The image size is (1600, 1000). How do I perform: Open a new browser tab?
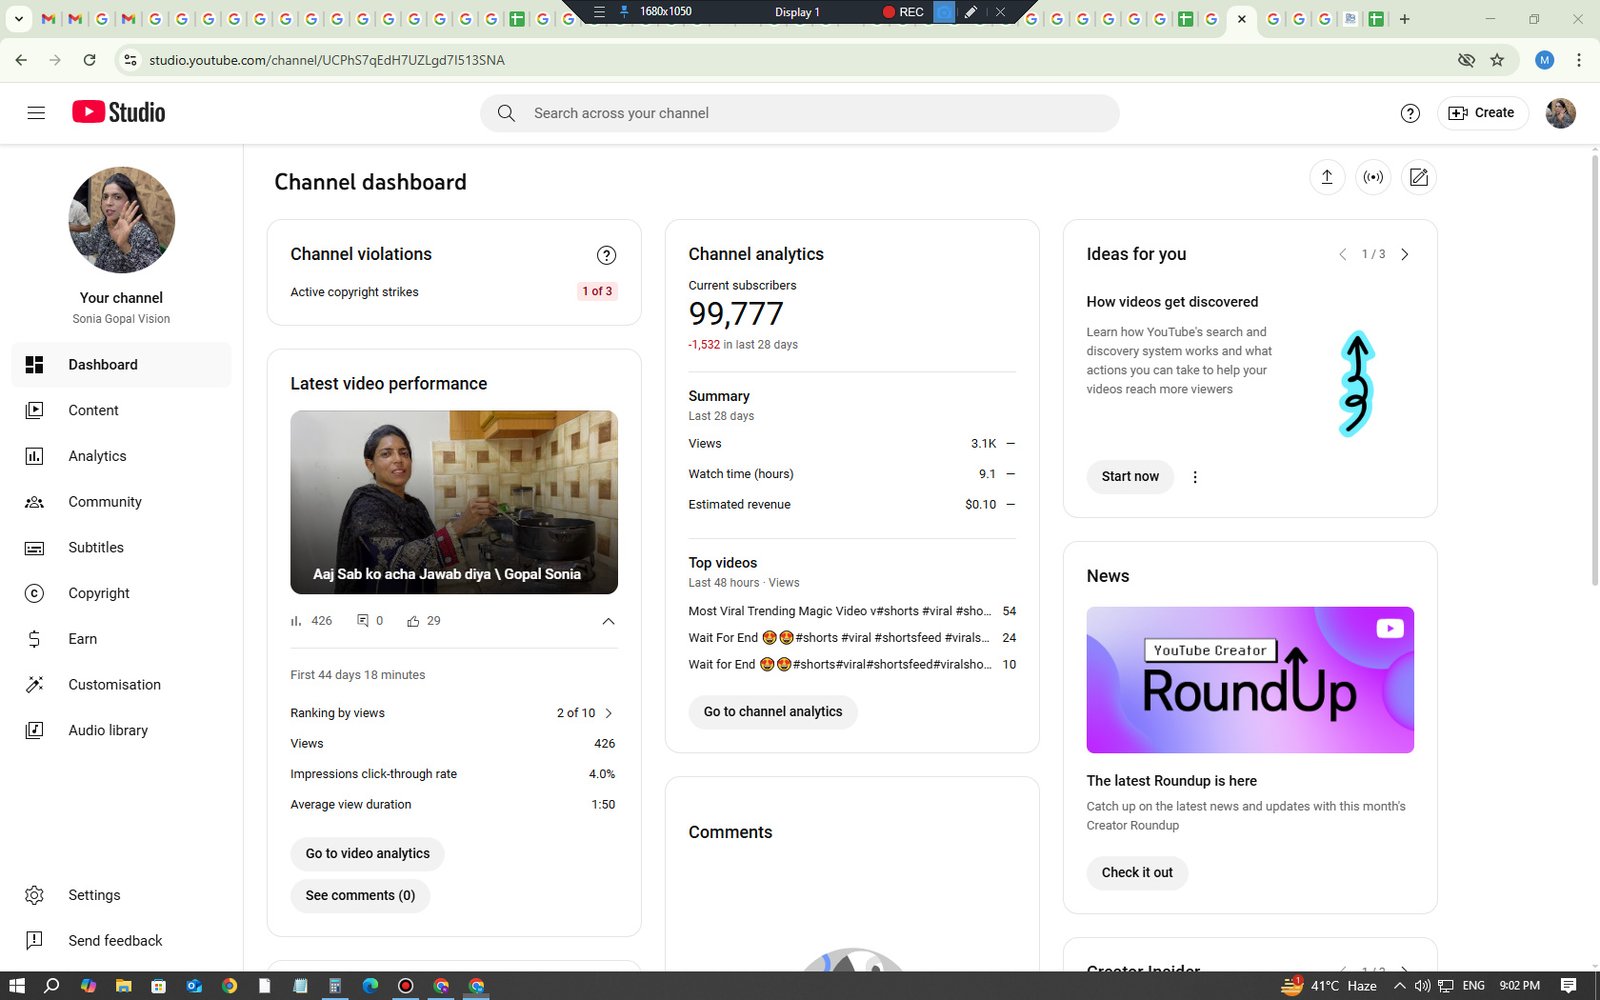tap(1404, 19)
